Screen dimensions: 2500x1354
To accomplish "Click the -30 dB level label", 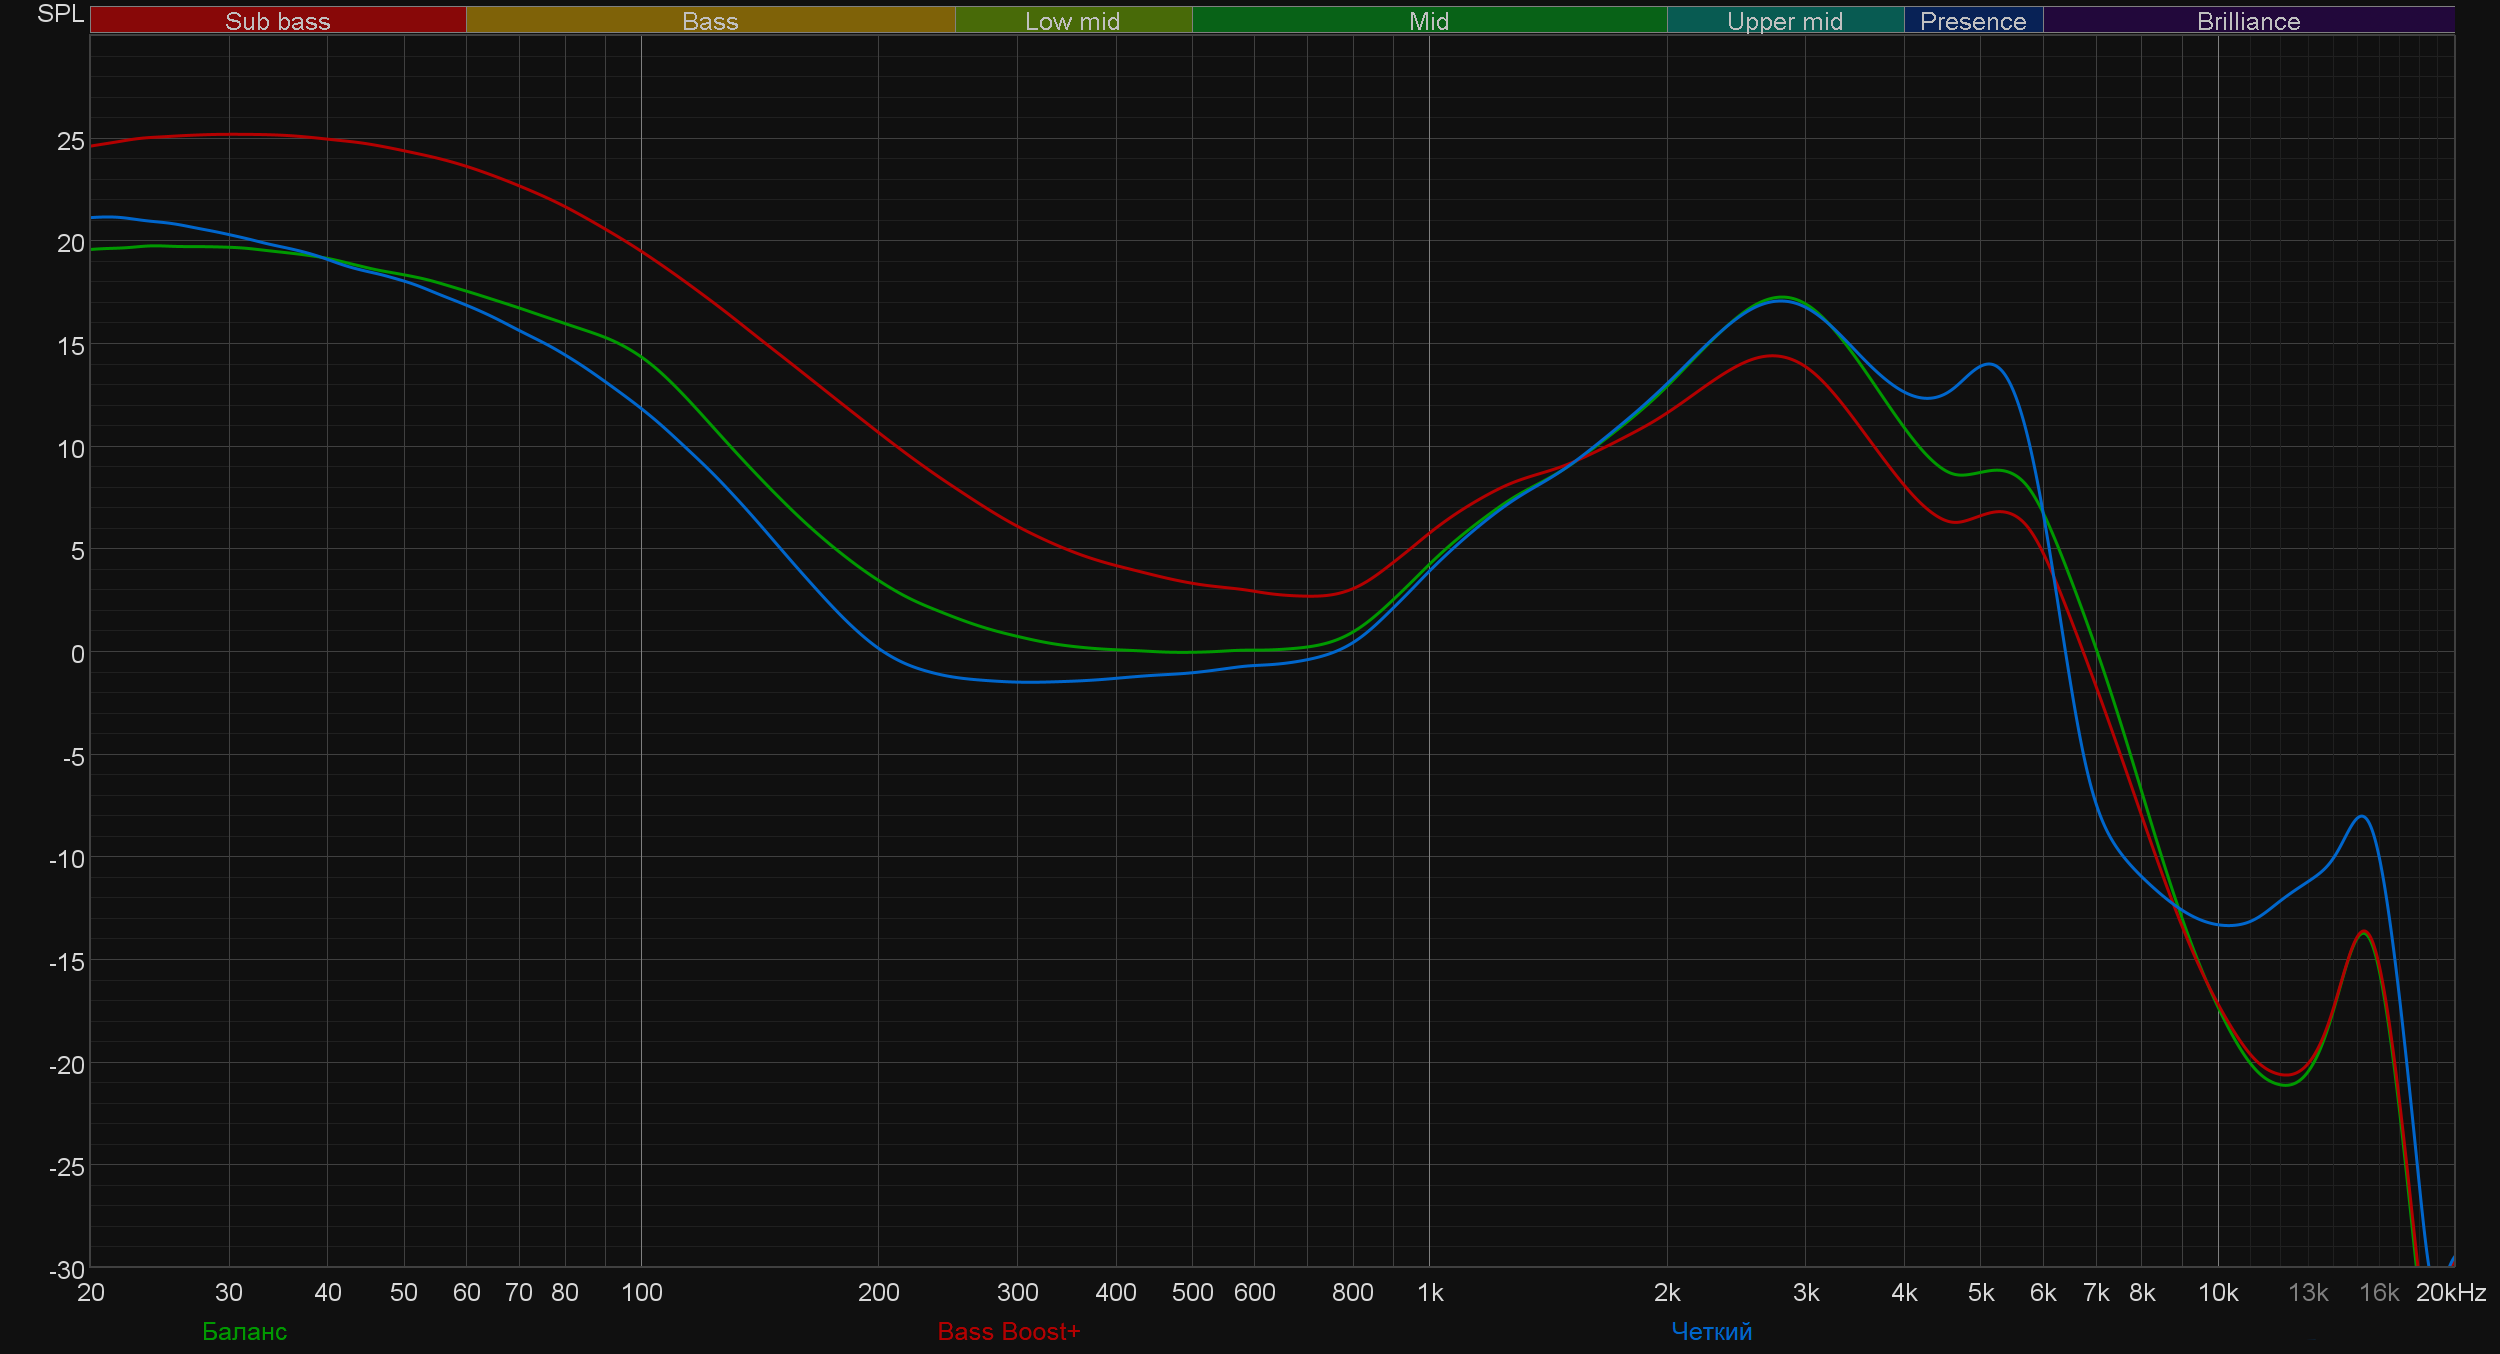I will coord(67,1270).
